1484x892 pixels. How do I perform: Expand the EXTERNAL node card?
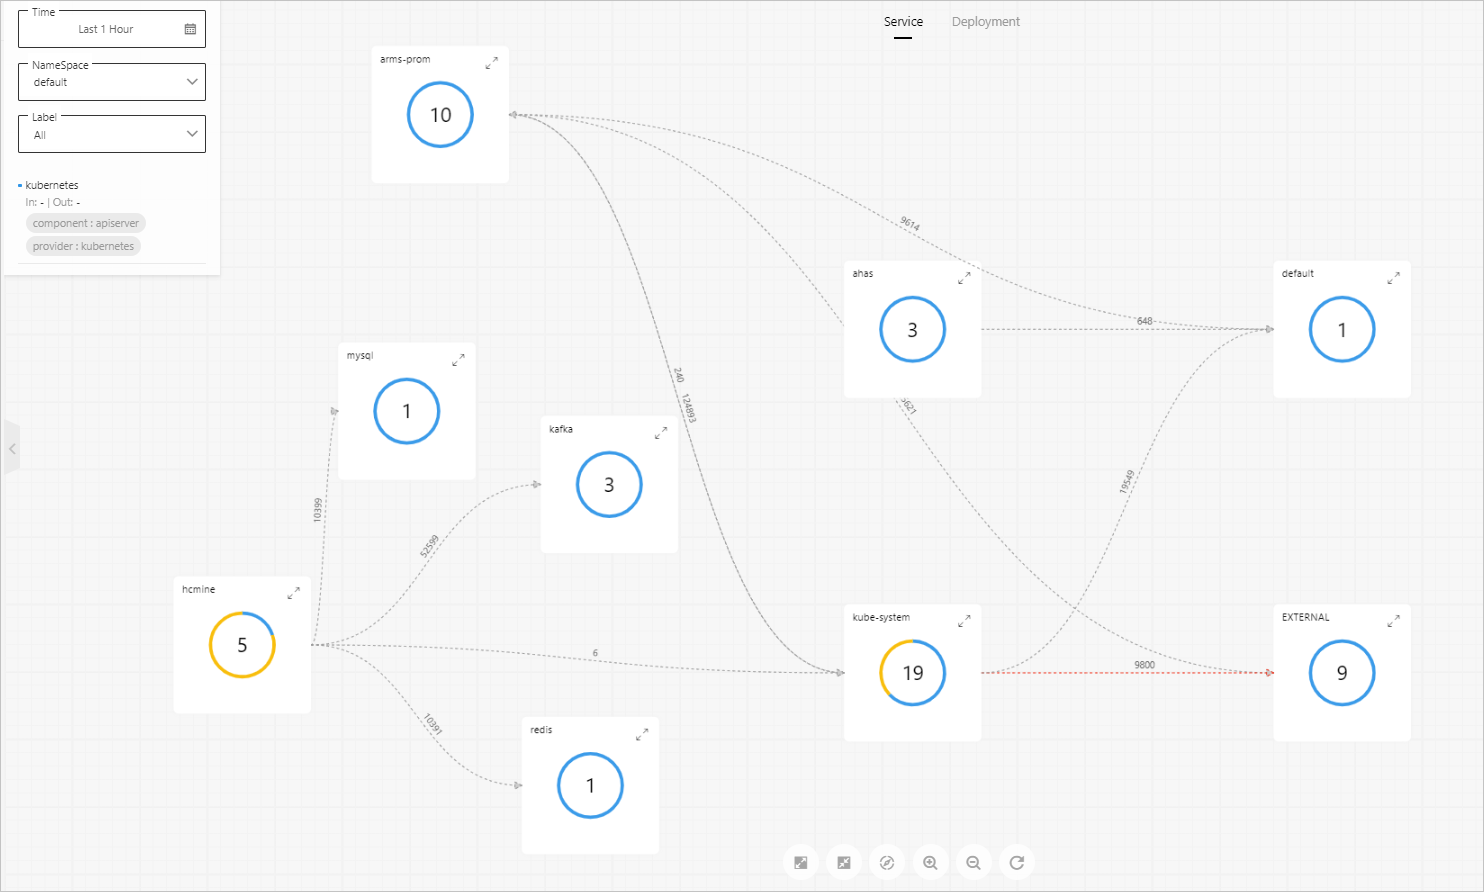(1393, 621)
